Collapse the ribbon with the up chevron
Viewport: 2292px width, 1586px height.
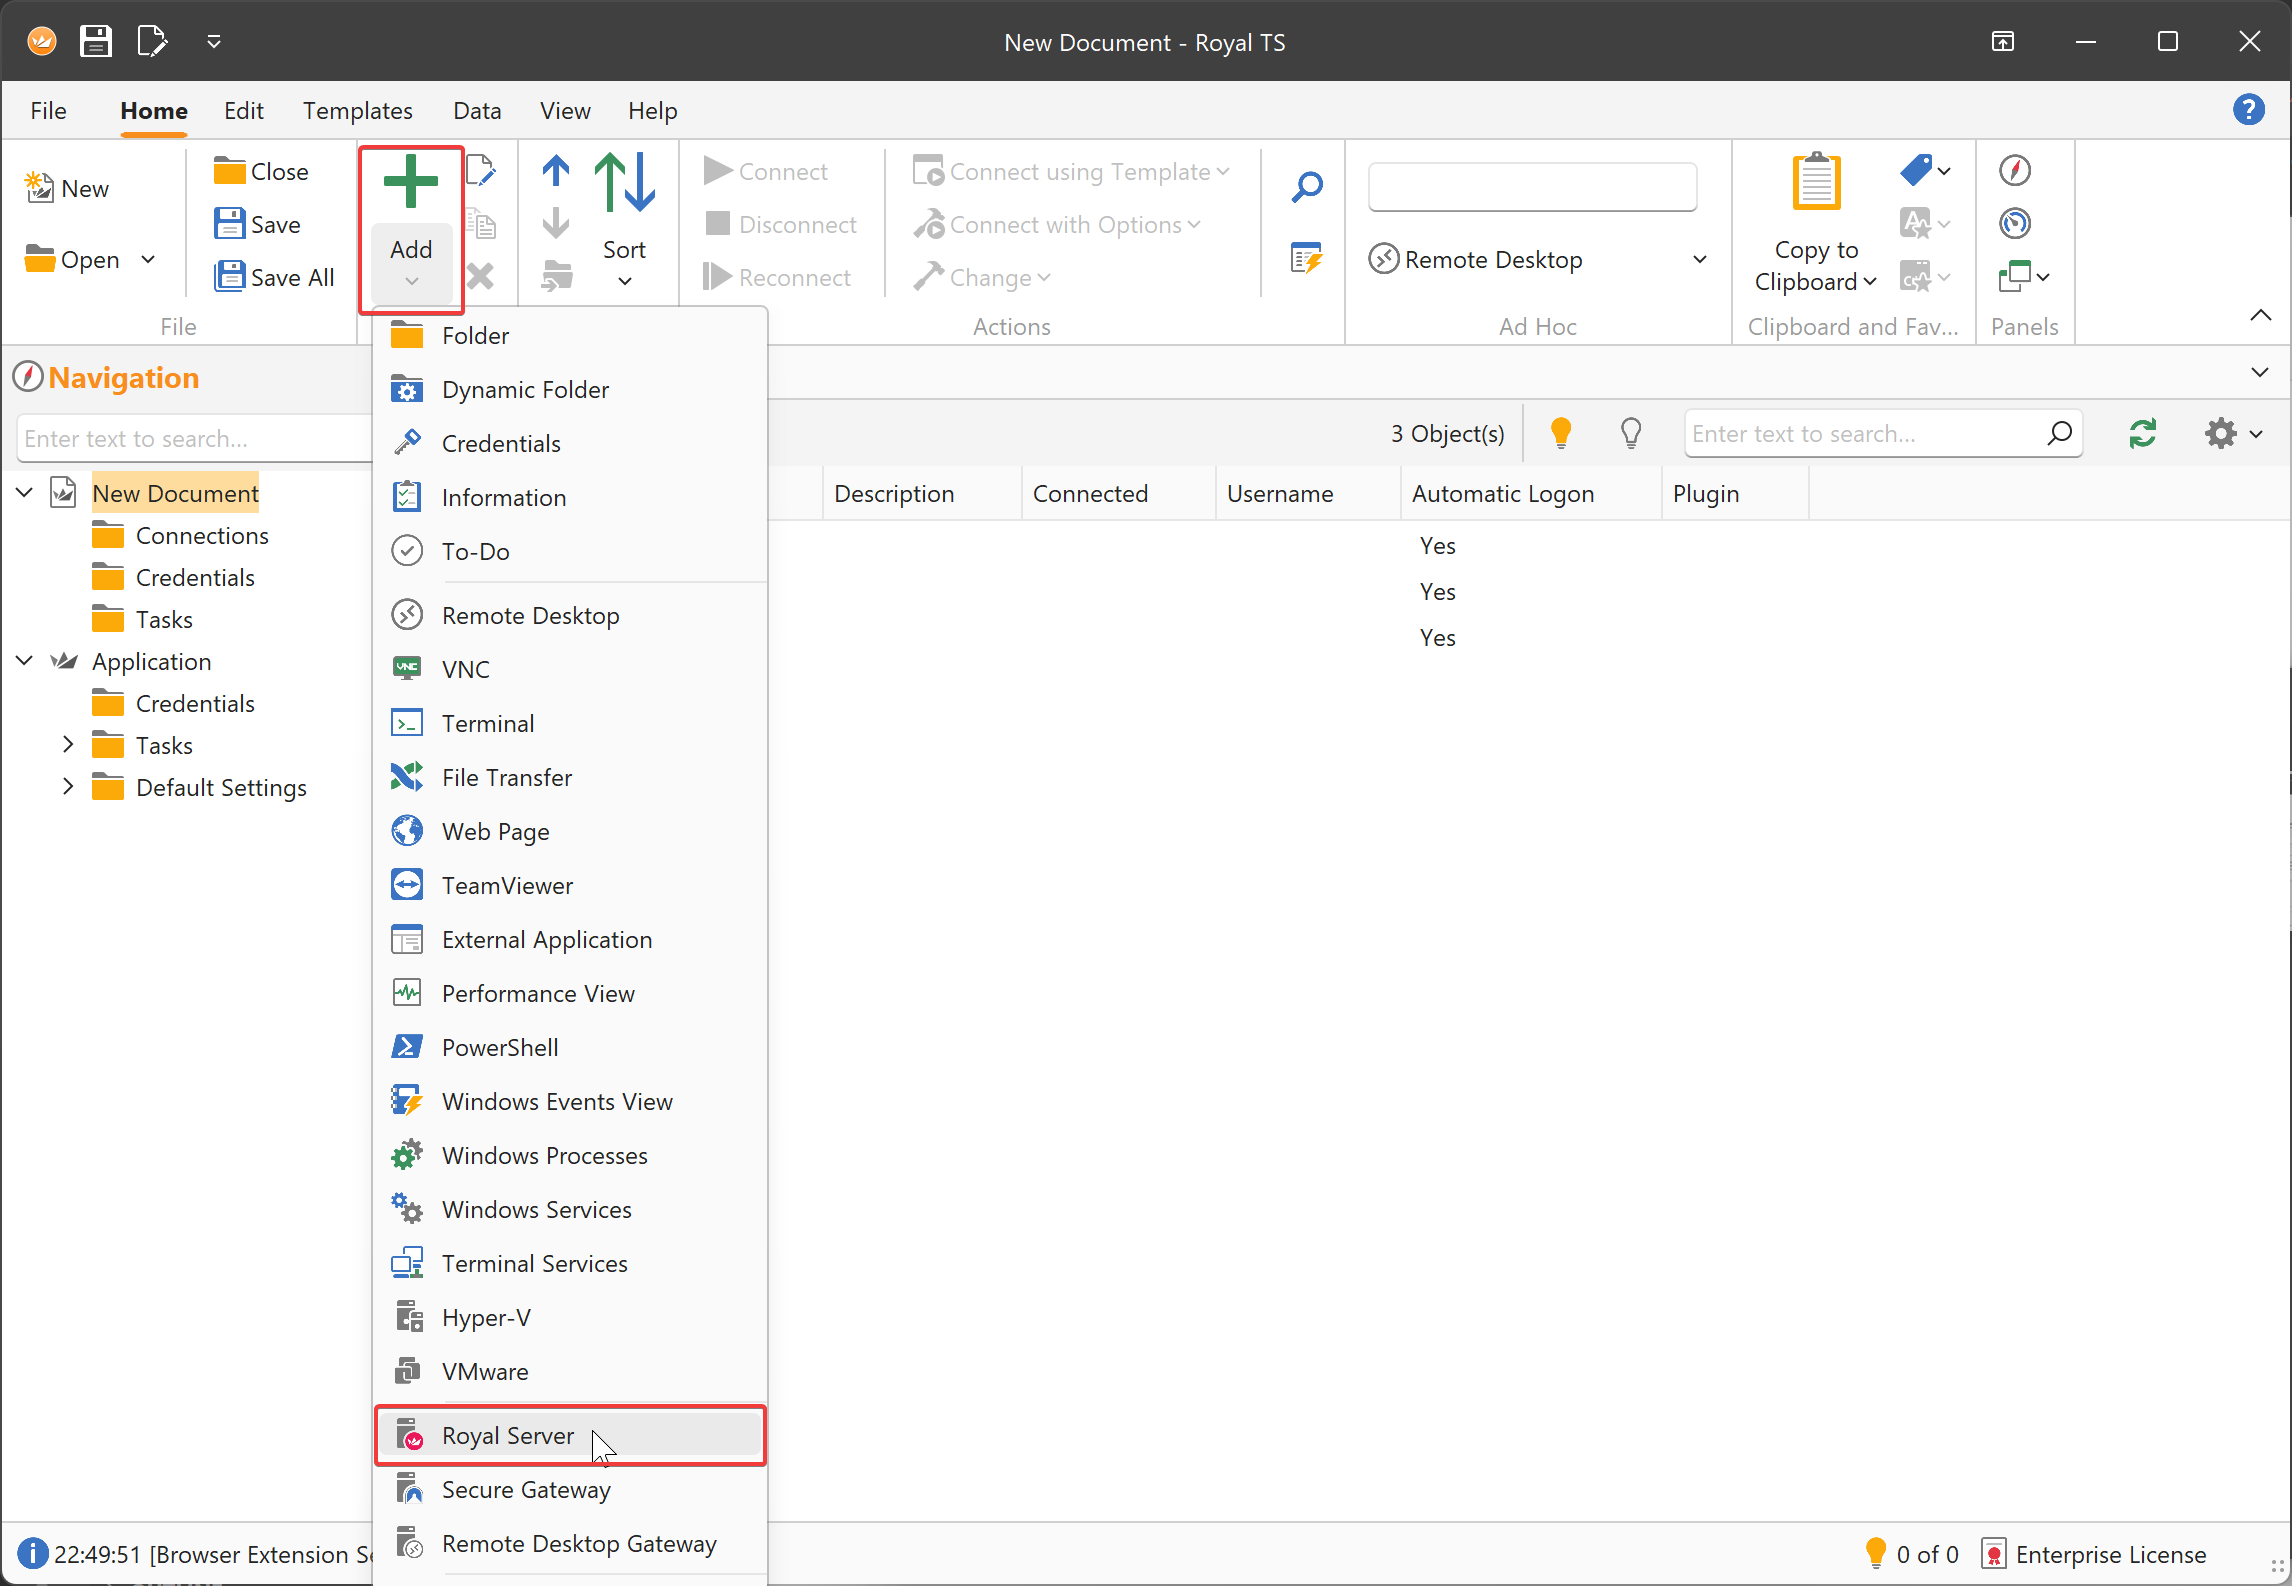2260,315
